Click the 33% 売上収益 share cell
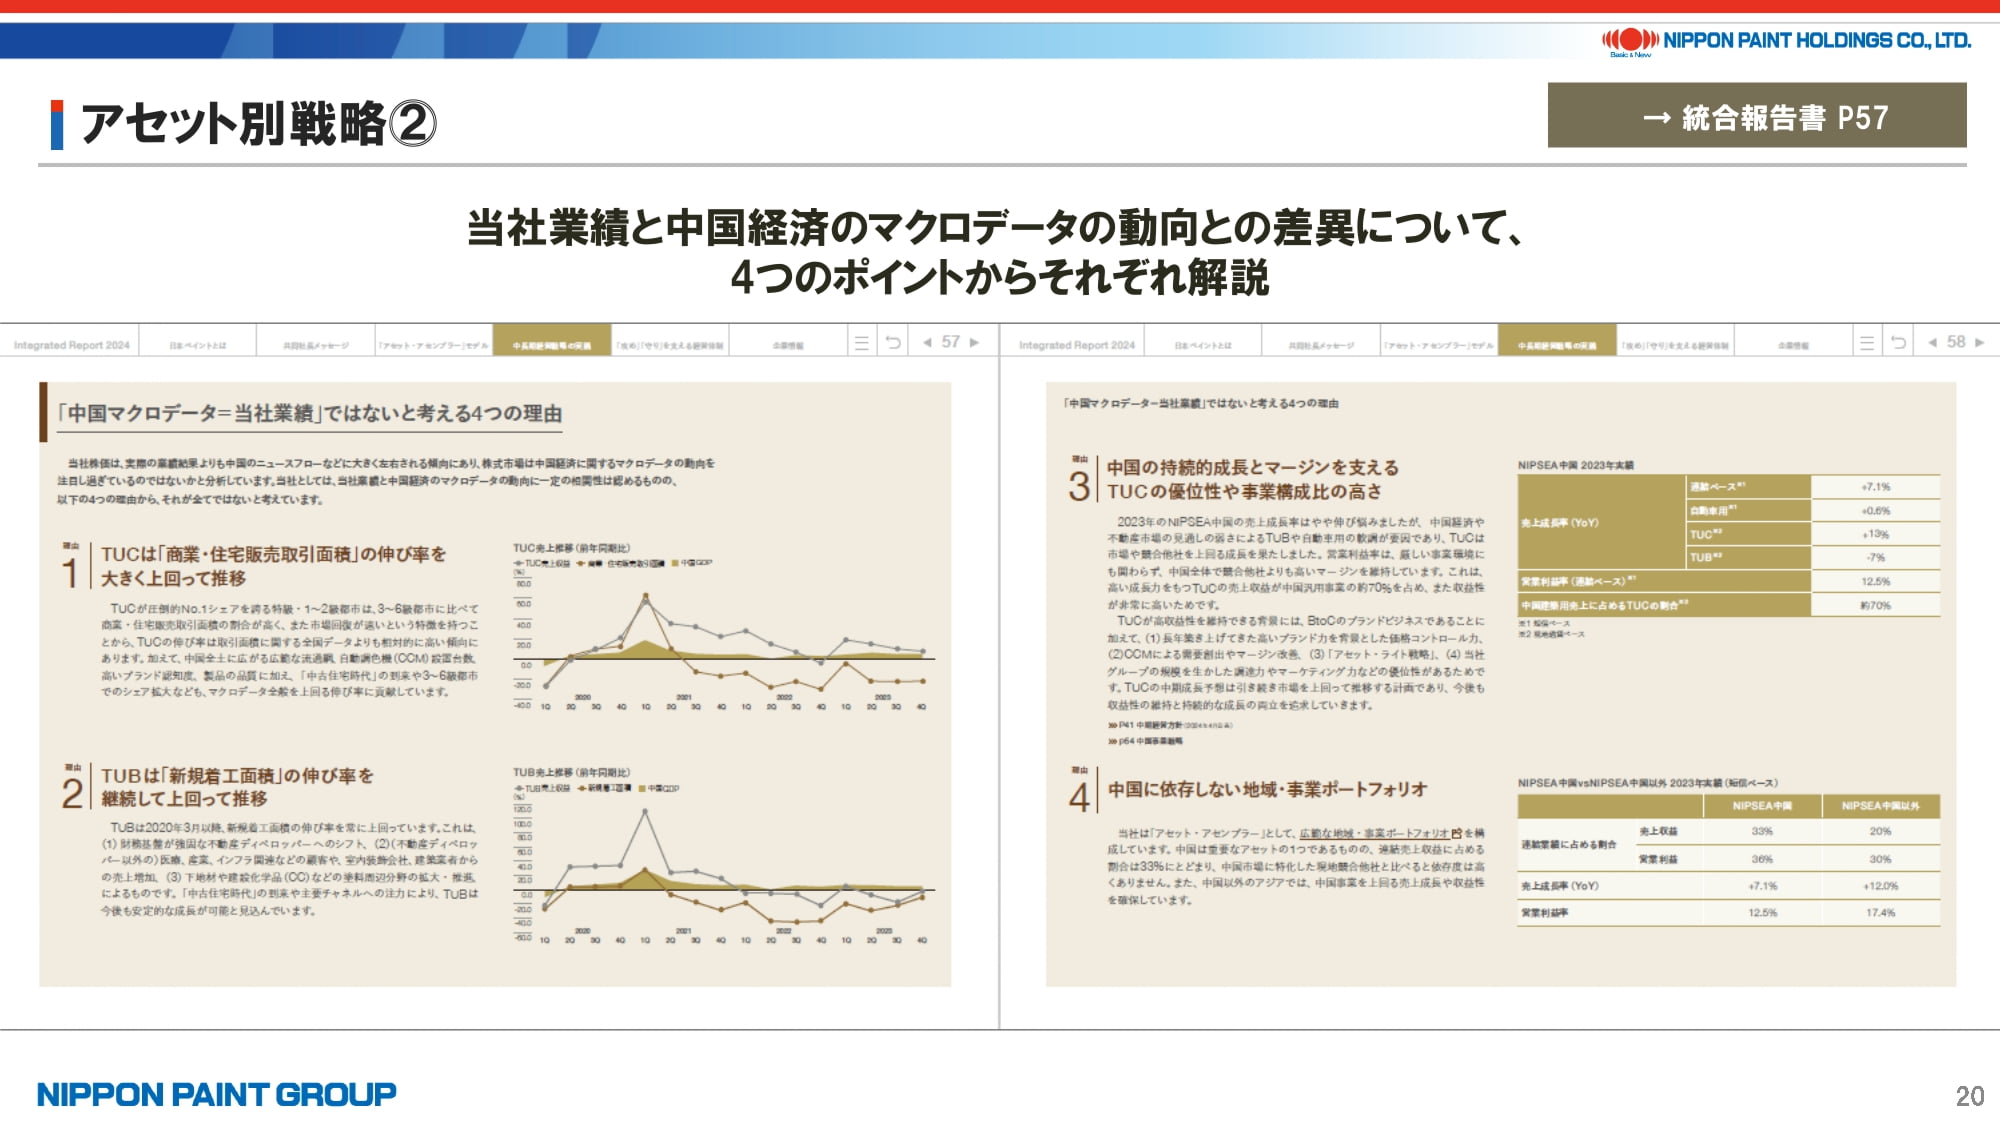 coord(1762,831)
